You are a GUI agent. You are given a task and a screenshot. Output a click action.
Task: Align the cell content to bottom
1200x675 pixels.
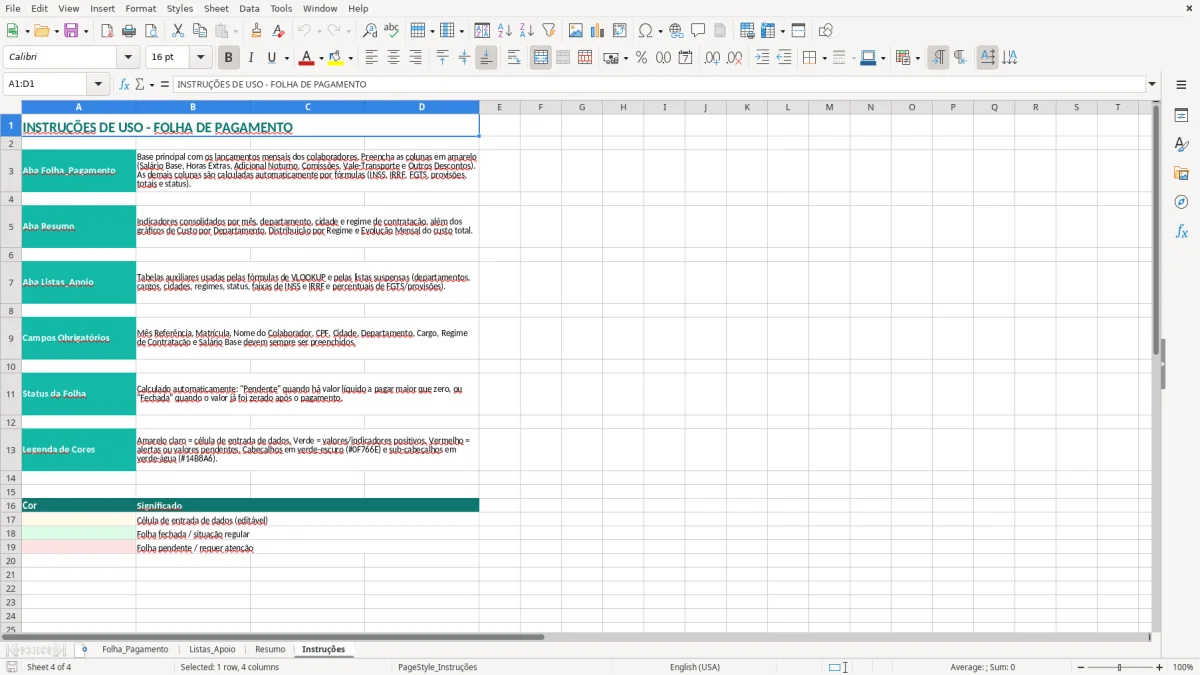tap(486, 58)
